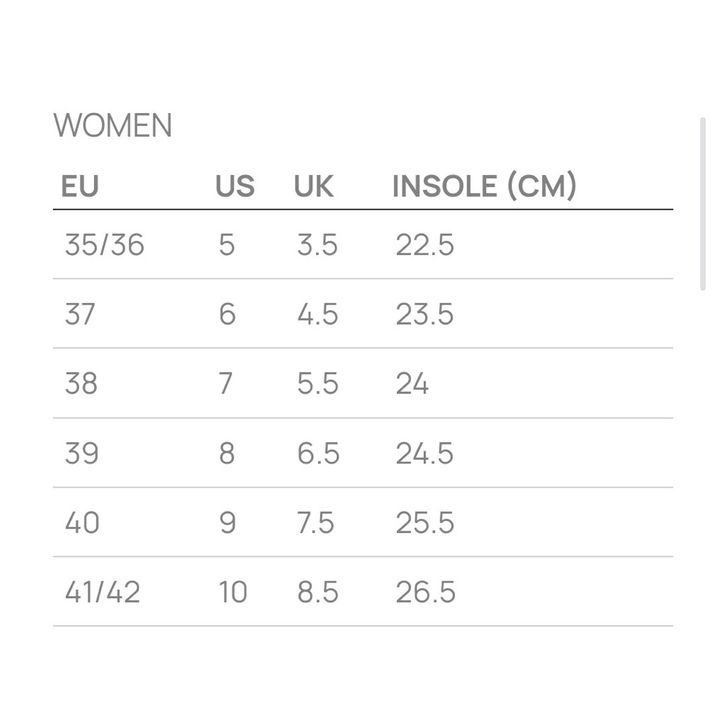Click the EU column header
Viewport: 726px width, 726px height.
[x=80, y=187]
